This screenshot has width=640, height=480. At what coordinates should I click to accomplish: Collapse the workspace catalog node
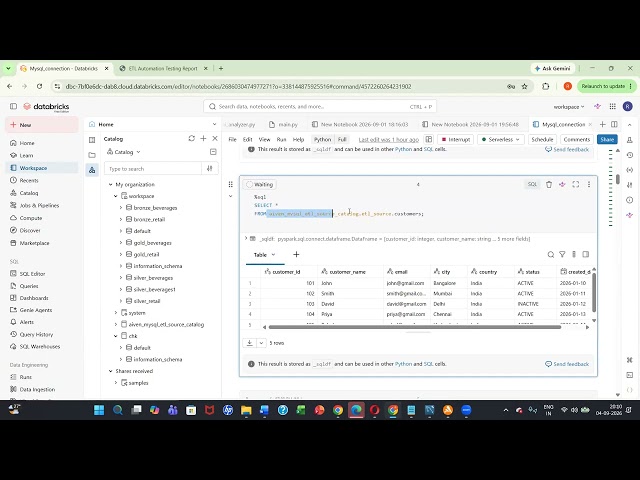pos(116,196)
